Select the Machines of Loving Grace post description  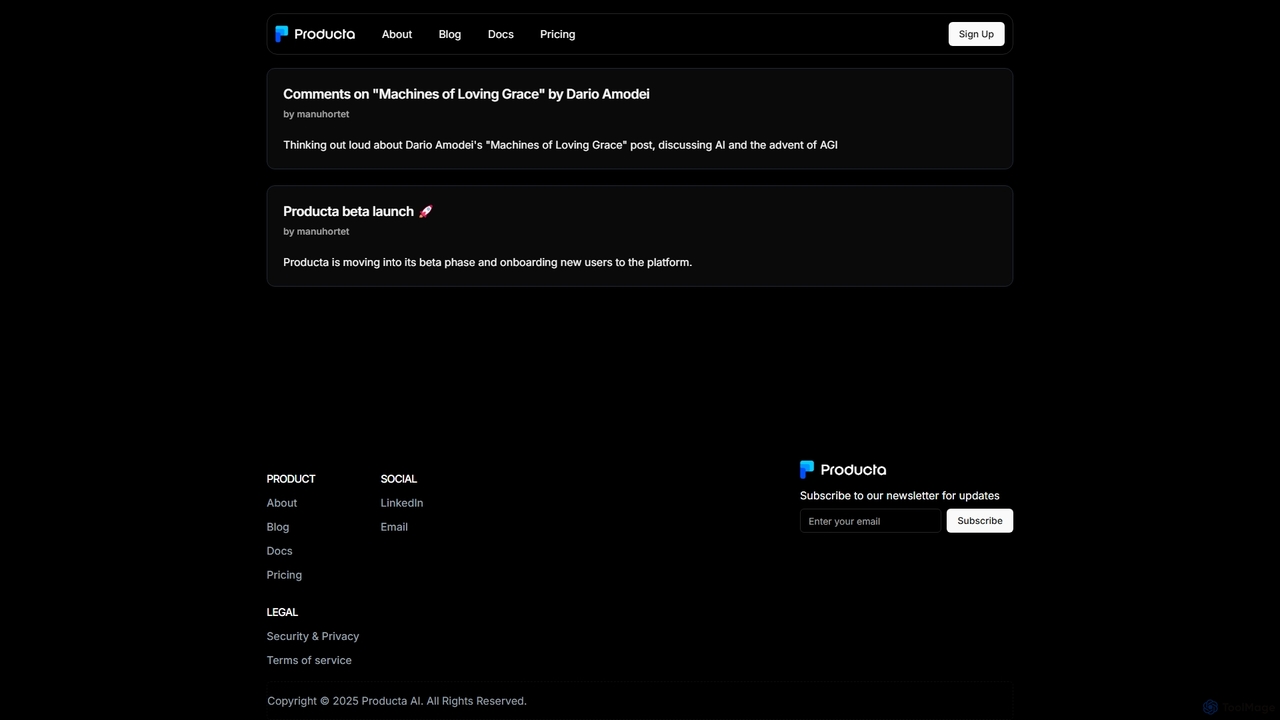(x=560, y=145)
